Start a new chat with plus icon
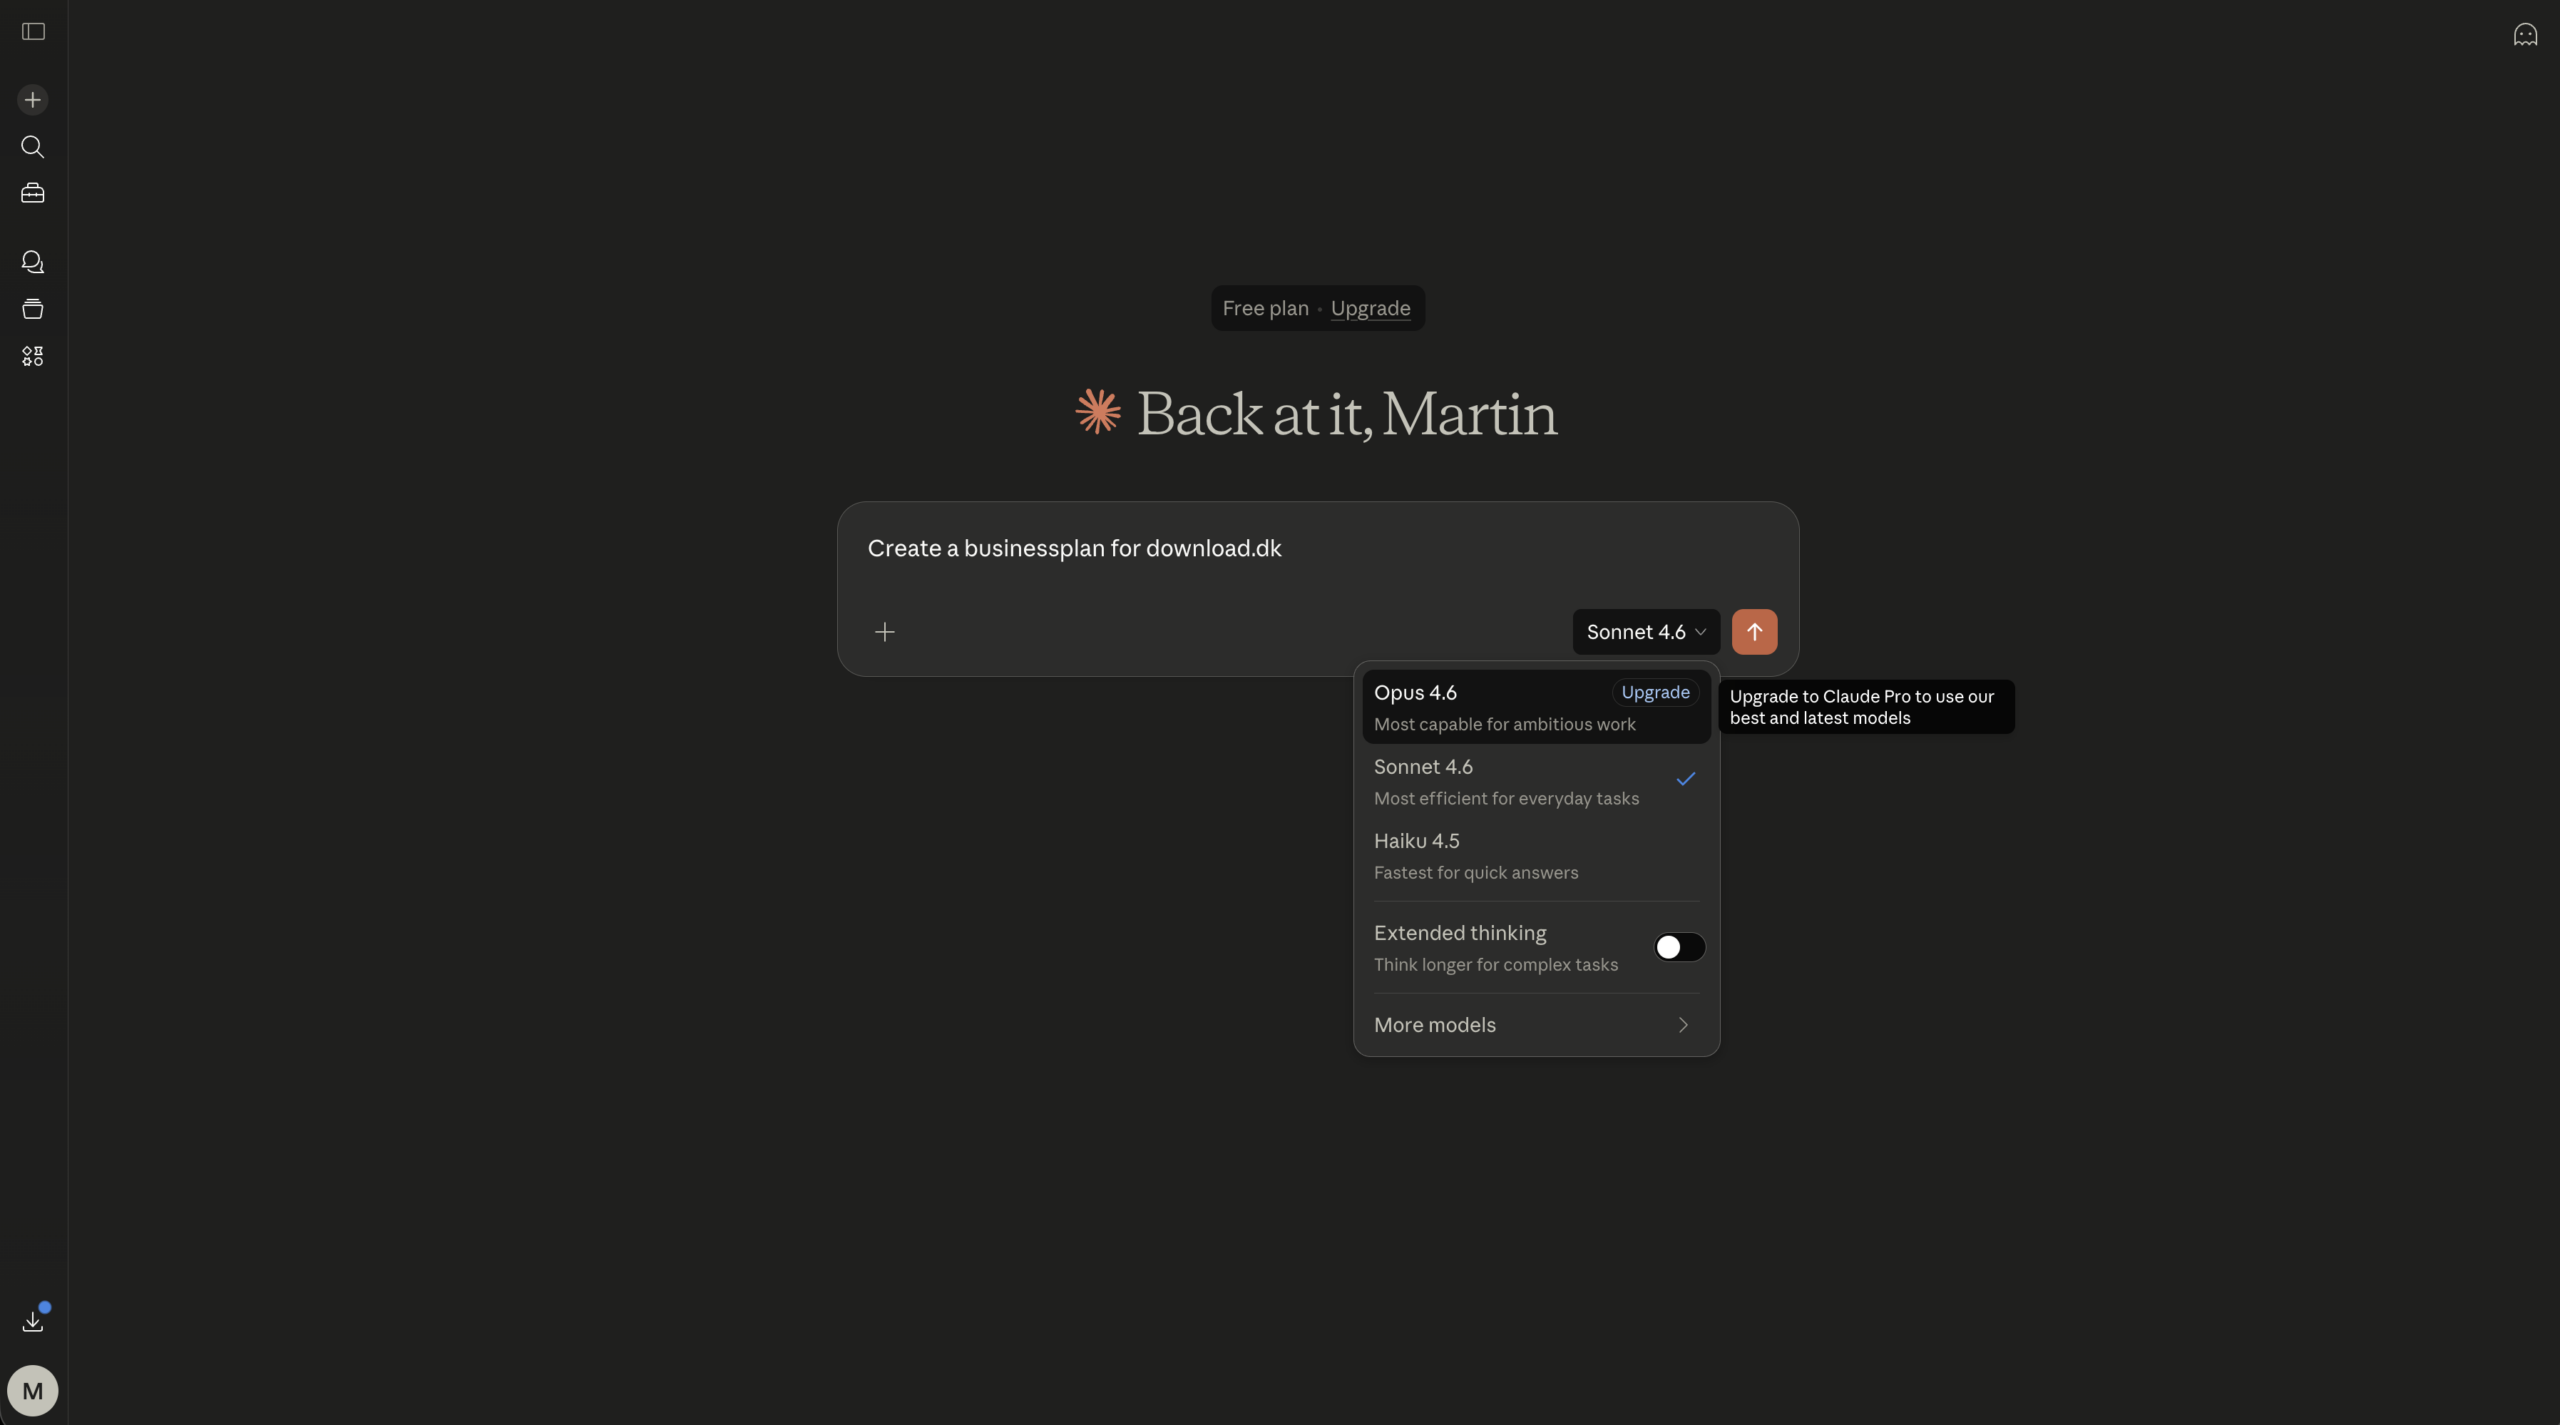This screenshot has width=2560, height=1425. (33, 100)
